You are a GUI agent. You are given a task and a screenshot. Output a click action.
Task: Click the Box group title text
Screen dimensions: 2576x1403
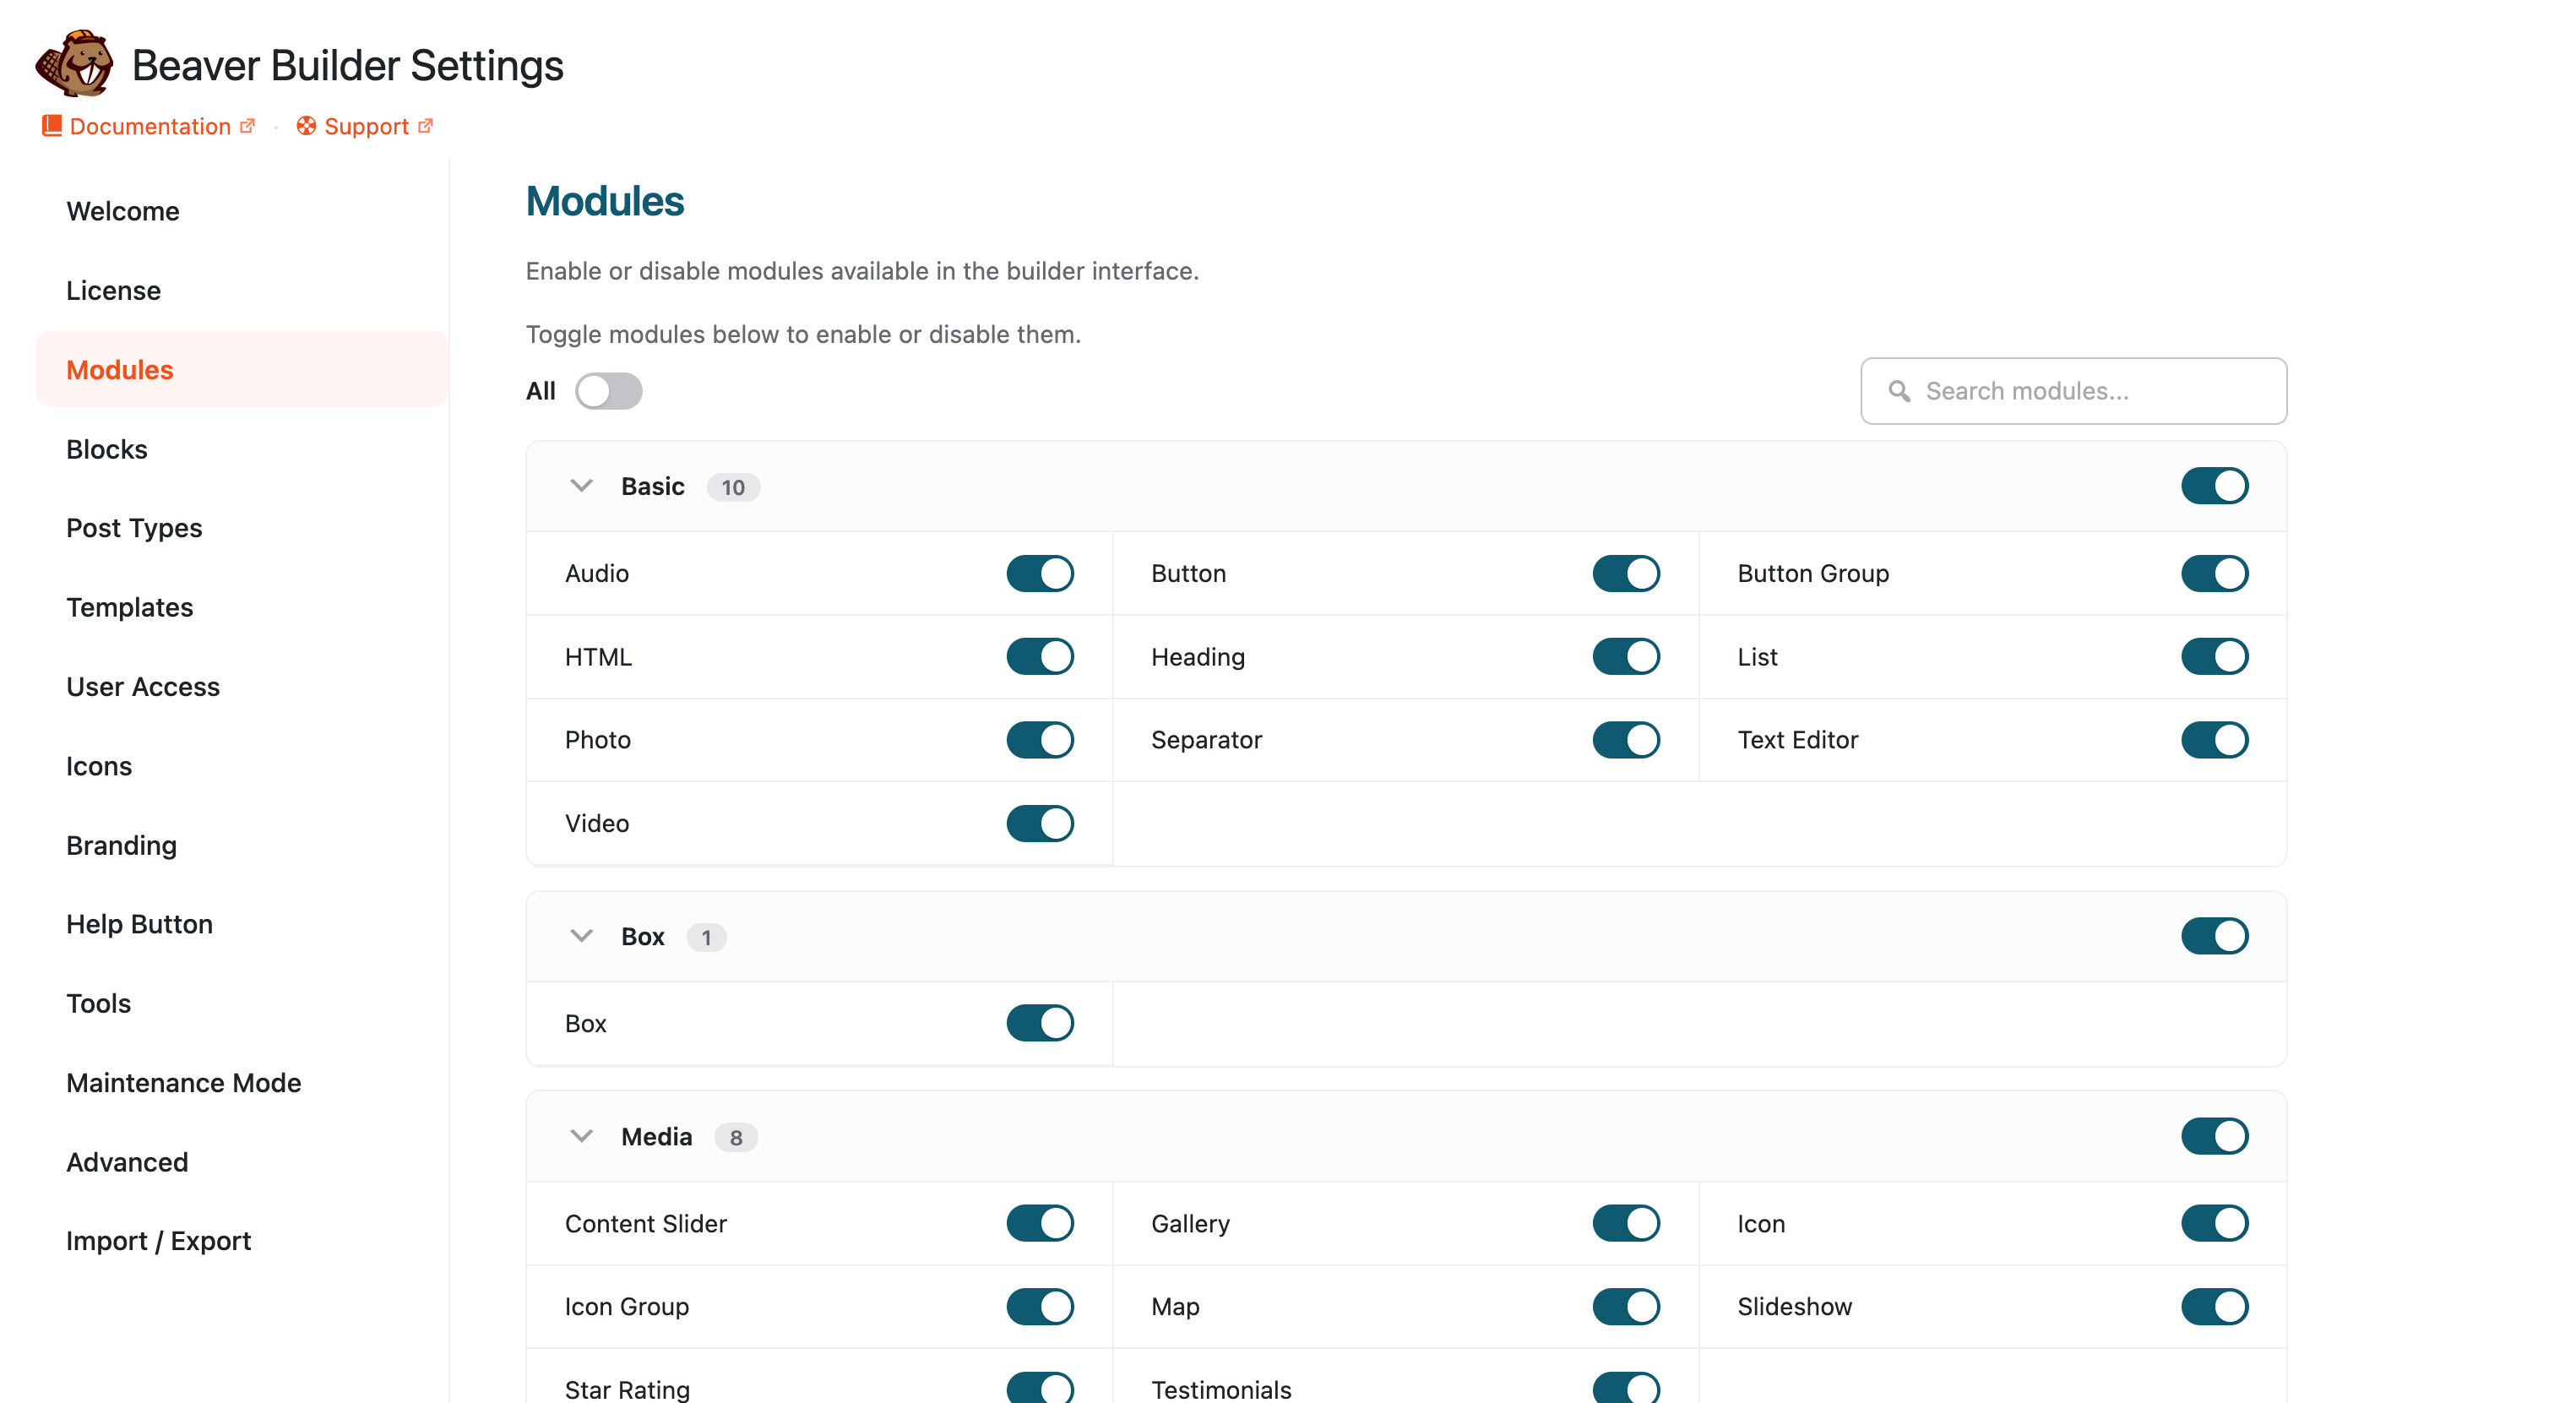pos(642,936)
